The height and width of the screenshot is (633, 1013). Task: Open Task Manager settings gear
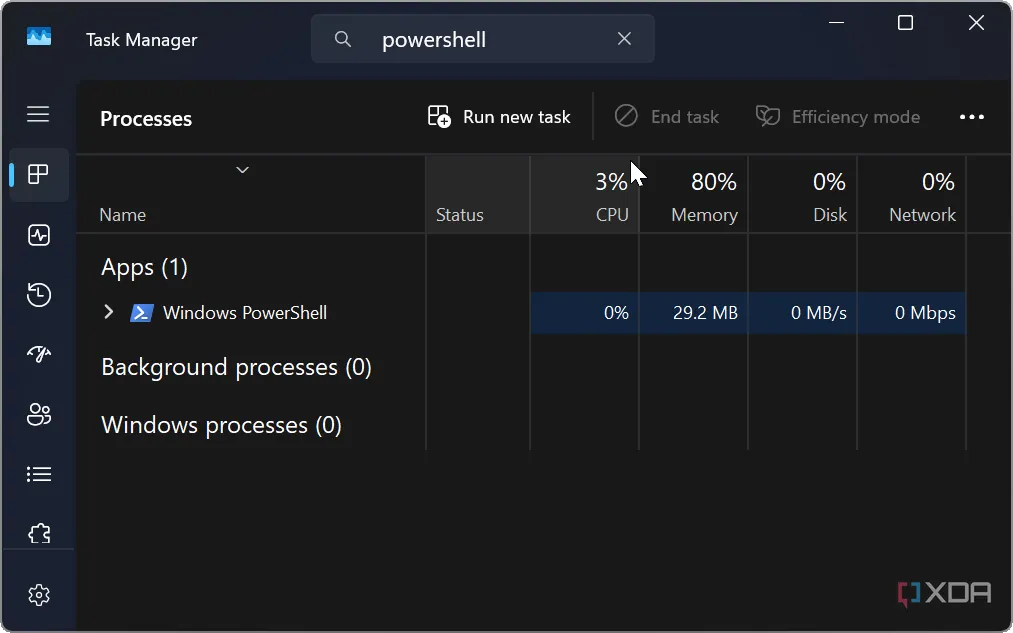point(39,595)
